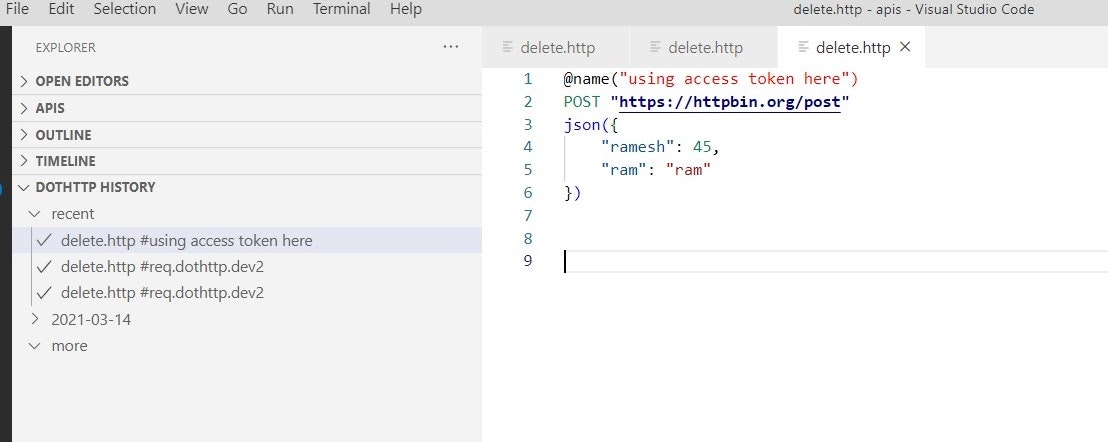The width and height of the screenshot is (1108, 442).
Task: Click file icon on second delete.http tab
Action: coord(655,47)
